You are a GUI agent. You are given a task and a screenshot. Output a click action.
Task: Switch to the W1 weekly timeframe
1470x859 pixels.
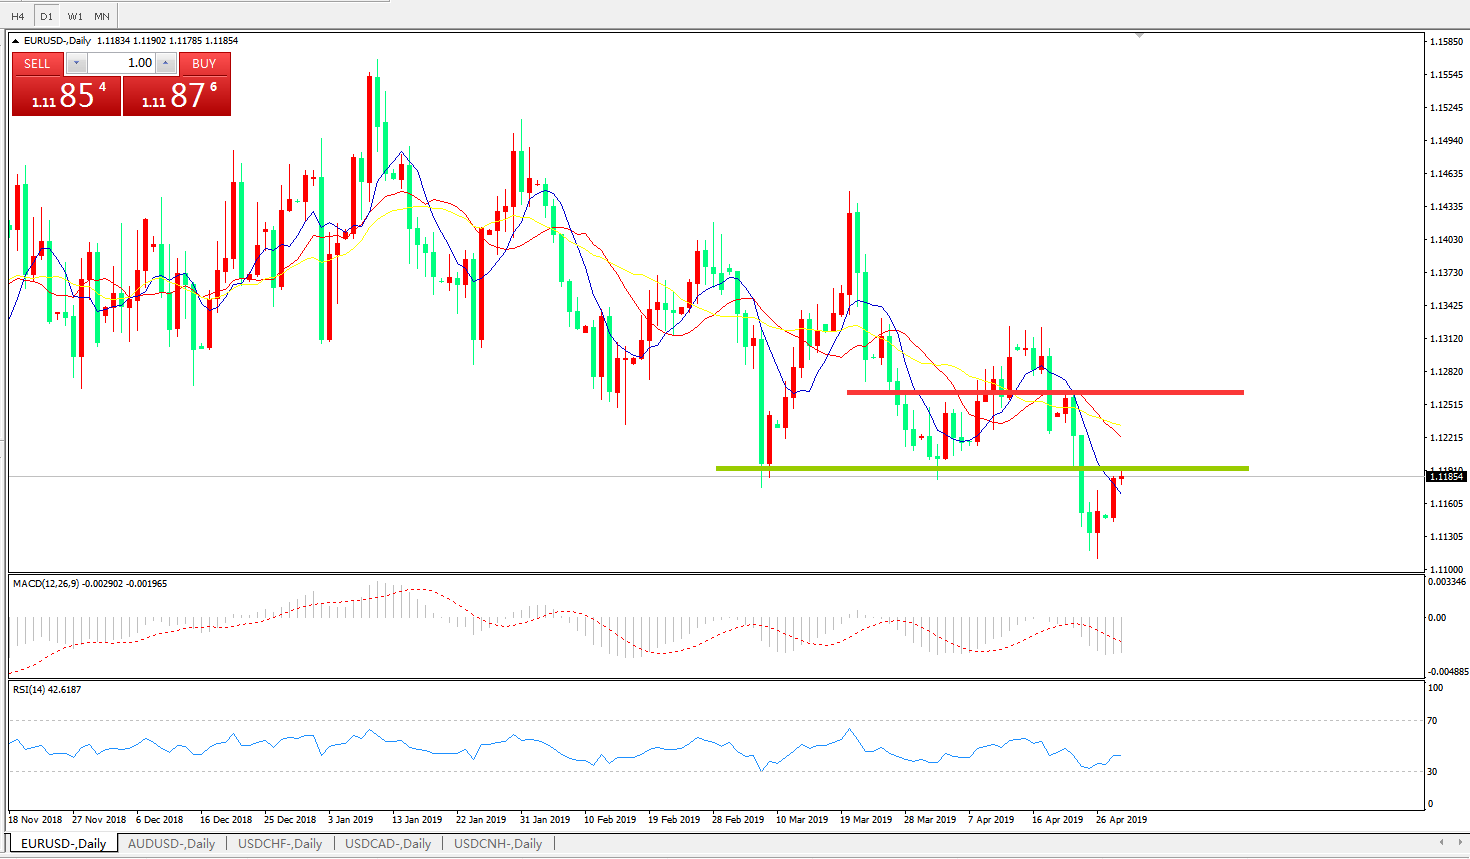tap(75, 16)
